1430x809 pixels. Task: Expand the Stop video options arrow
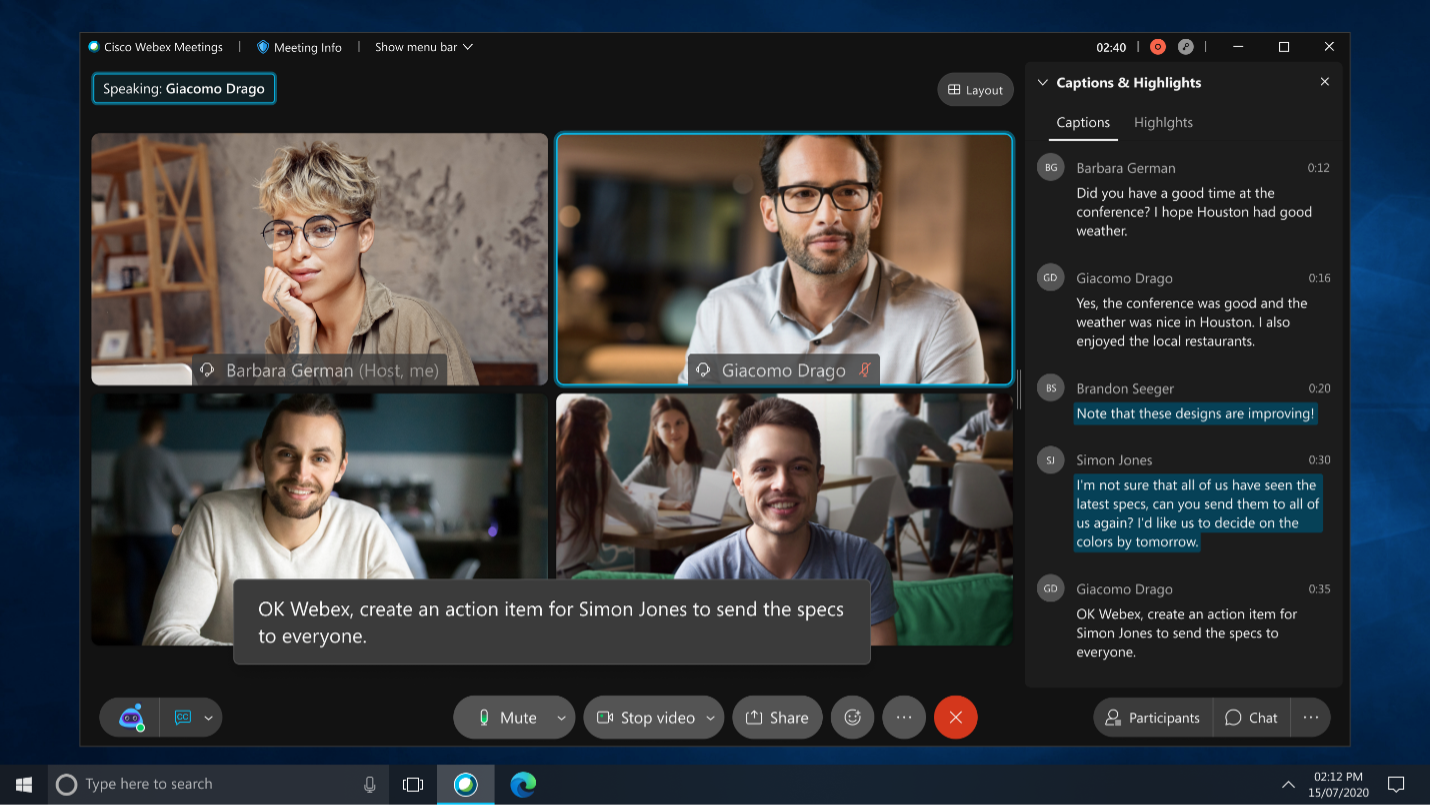click(x=710, y=717)
